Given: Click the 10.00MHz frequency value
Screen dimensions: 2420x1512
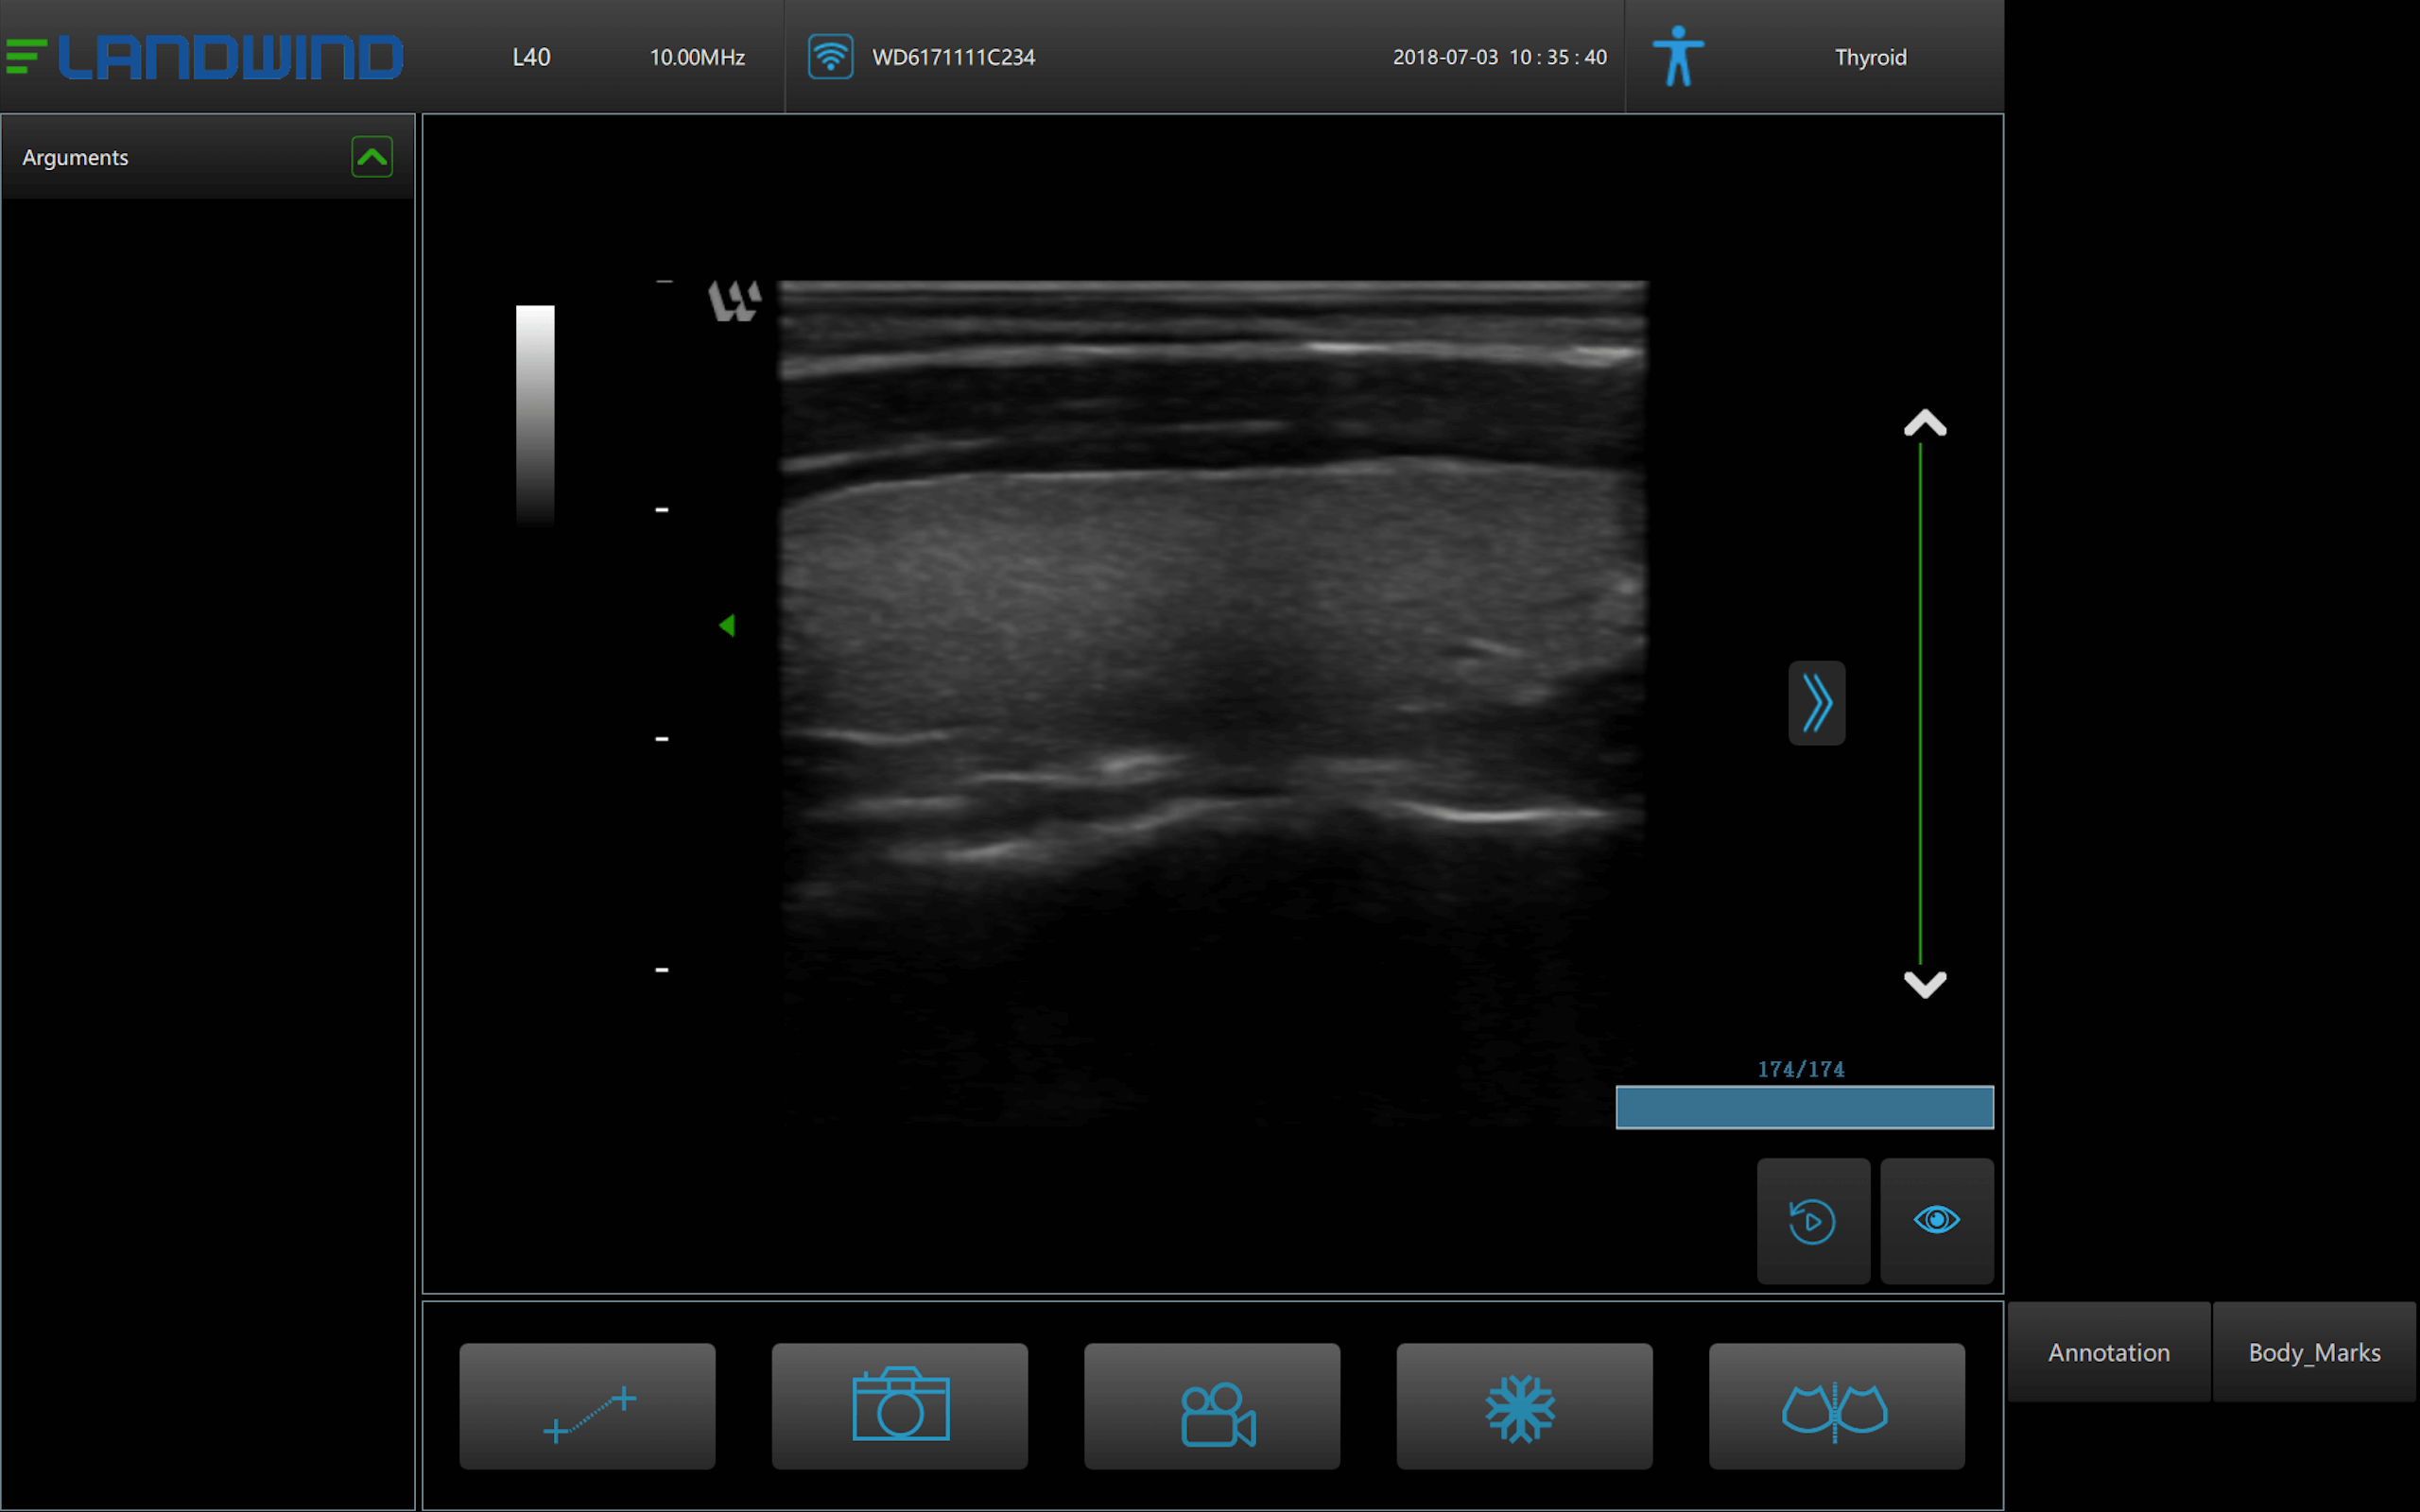Looking at the screenshot, I should point(697,57).
